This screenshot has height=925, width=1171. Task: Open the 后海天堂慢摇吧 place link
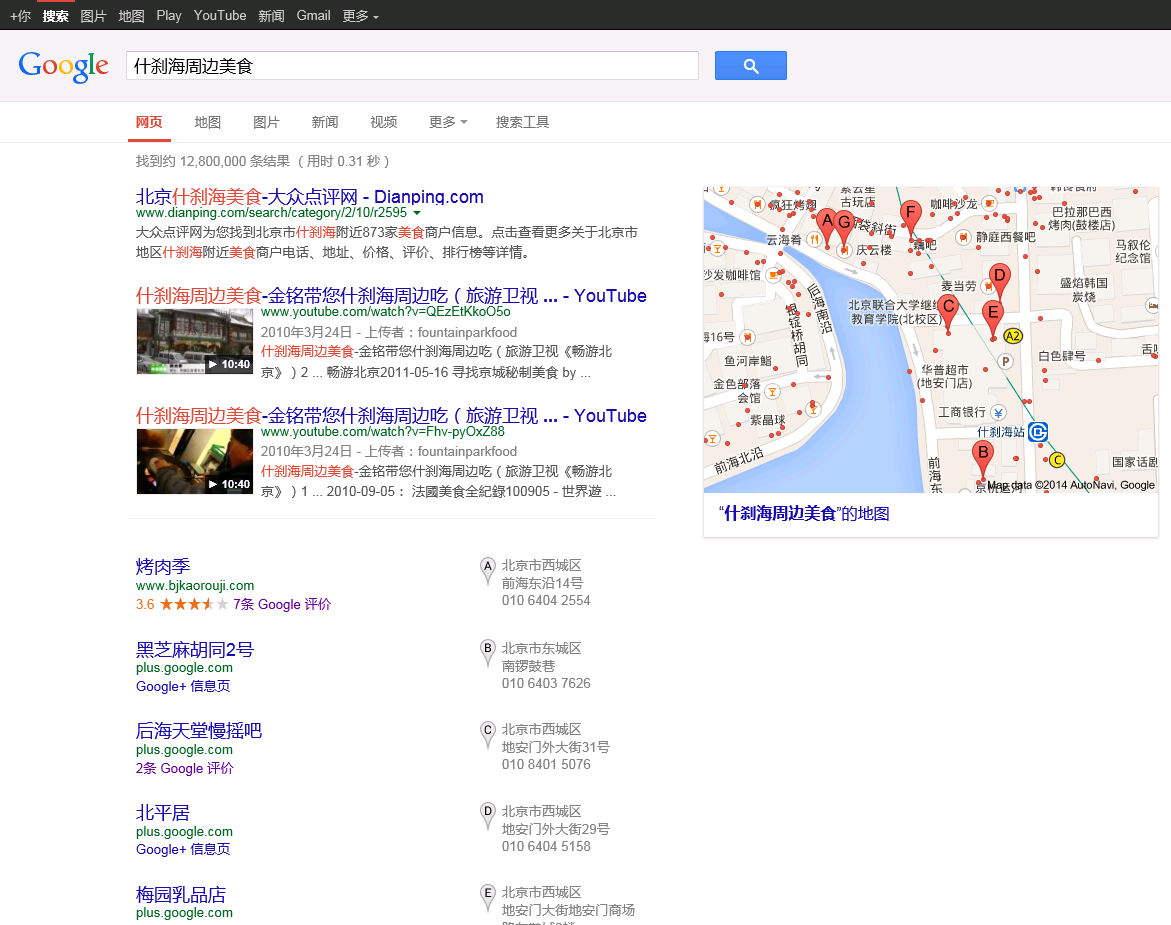(199, 730)
